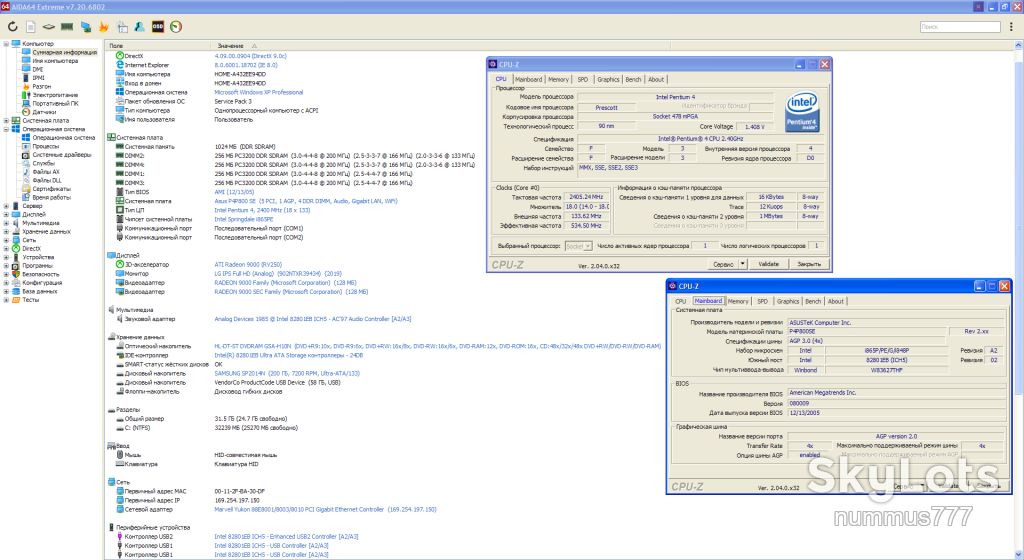
Task: Select Разгон tree item with flame icon
Action: pos(41,86)
